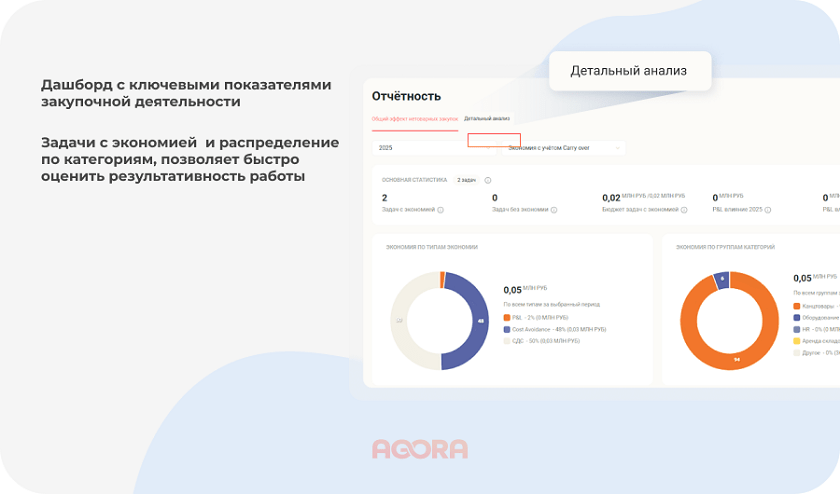
Task: Click beige СДС legend swatch
Action: pyautogui.click(x=507, y=341)
